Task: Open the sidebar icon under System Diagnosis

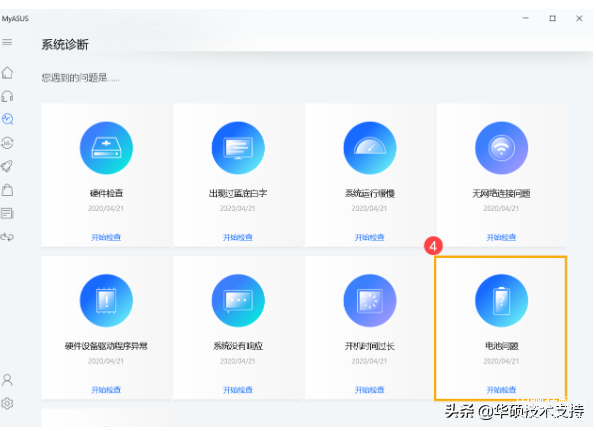Action: tap(7, 143)
